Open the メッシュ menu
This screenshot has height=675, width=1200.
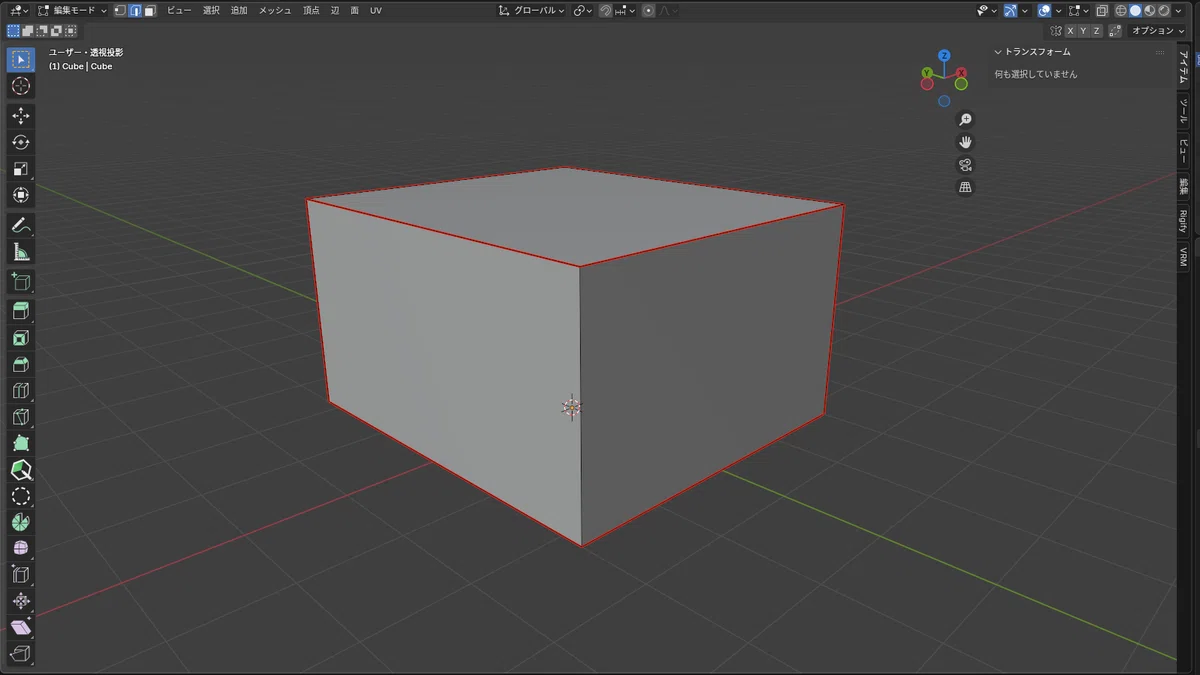pyautogui.click(x=275, y=10)
